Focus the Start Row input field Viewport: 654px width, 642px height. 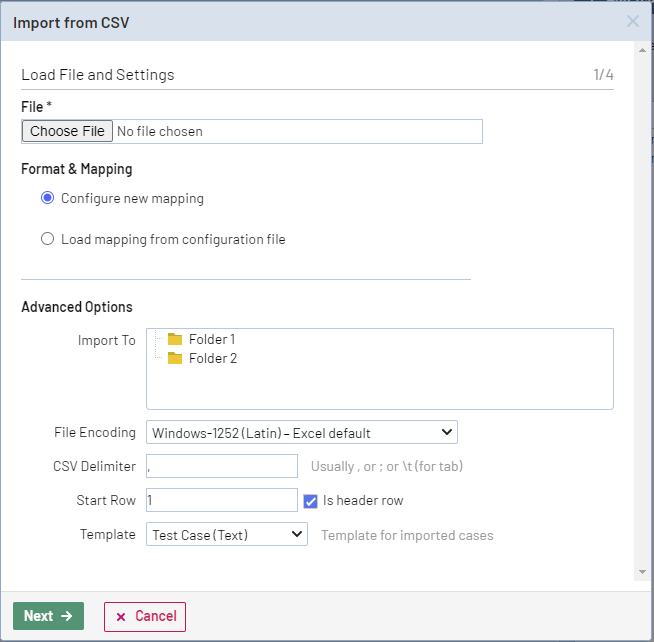coord(221,500)
